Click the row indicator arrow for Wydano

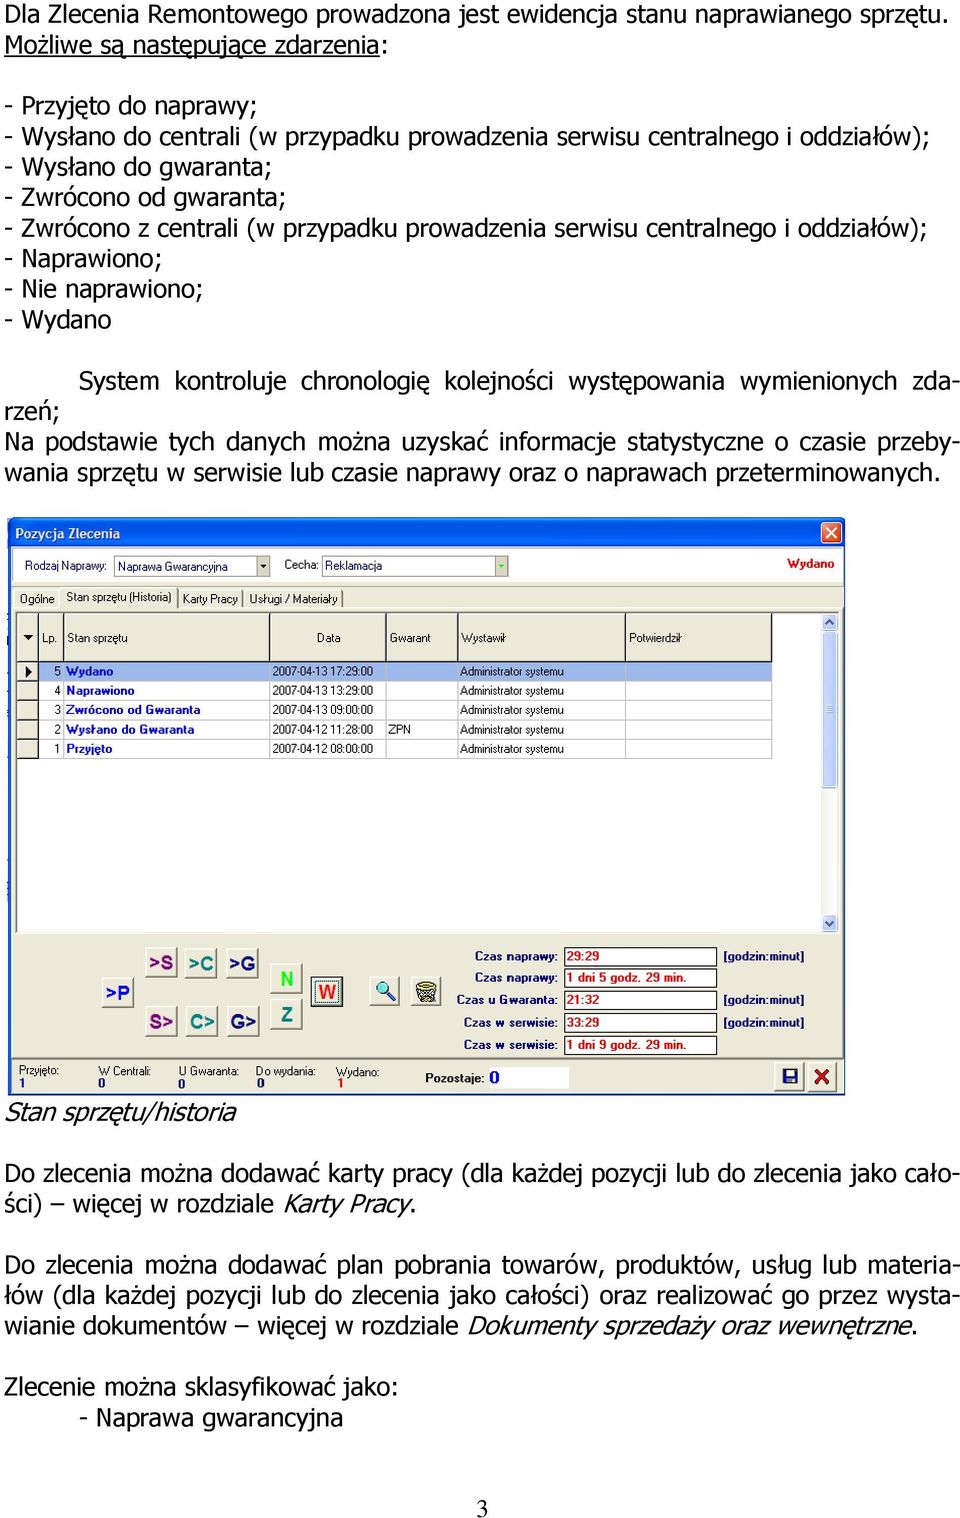pos(28,672)
